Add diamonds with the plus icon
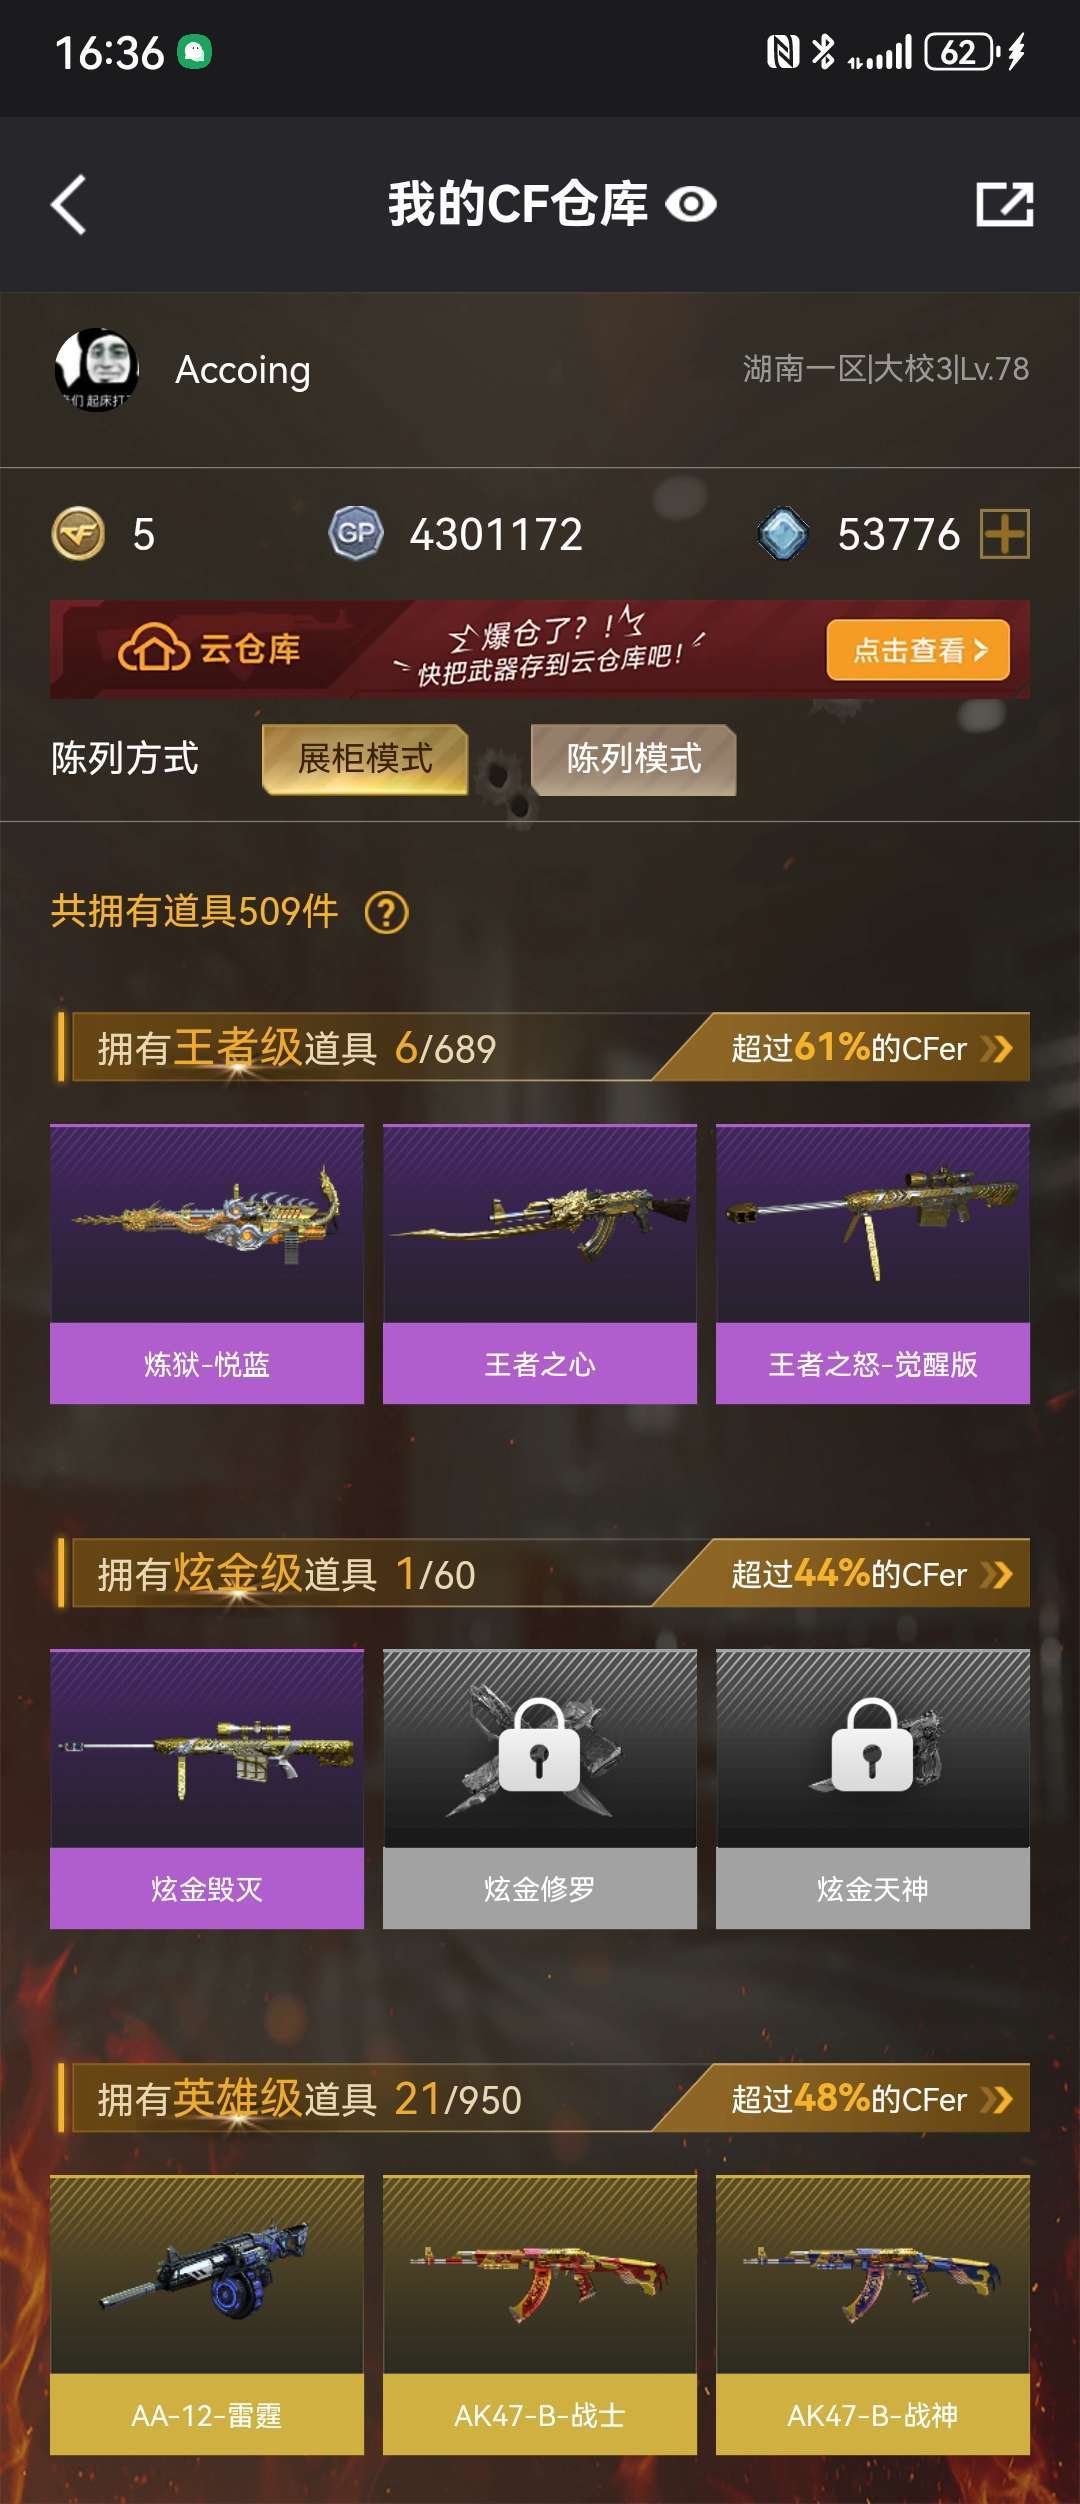1080x2504 pixels. 1005,534
